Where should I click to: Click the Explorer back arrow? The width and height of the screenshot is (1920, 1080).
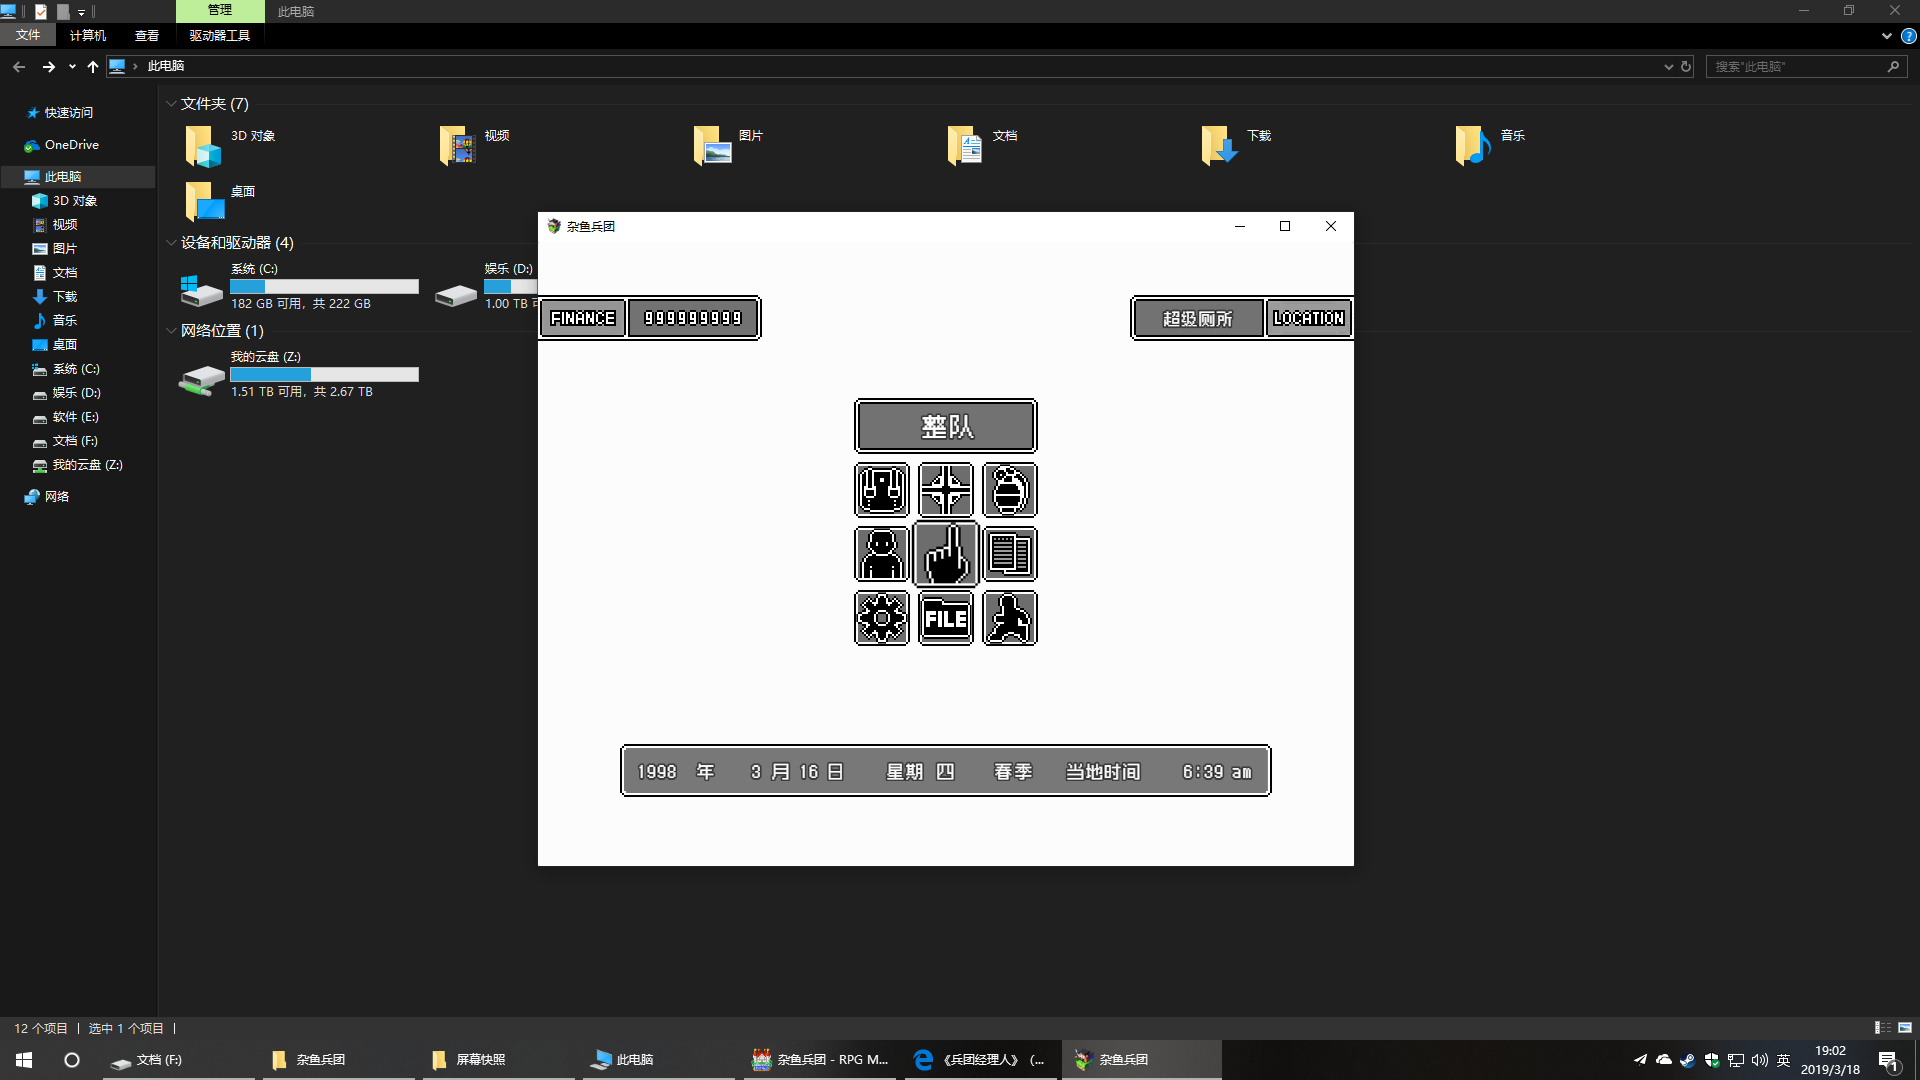coord(19,67)
